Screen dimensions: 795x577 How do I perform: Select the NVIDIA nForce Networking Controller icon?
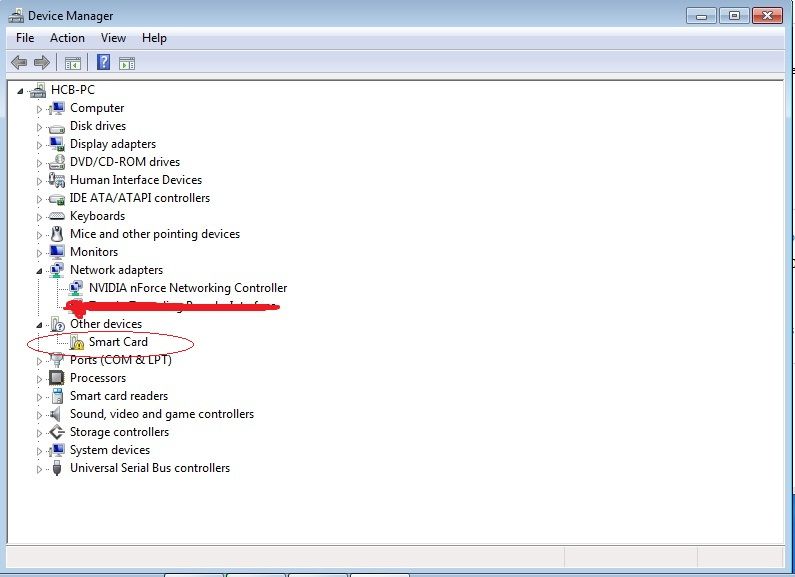(x=77, y=288)
